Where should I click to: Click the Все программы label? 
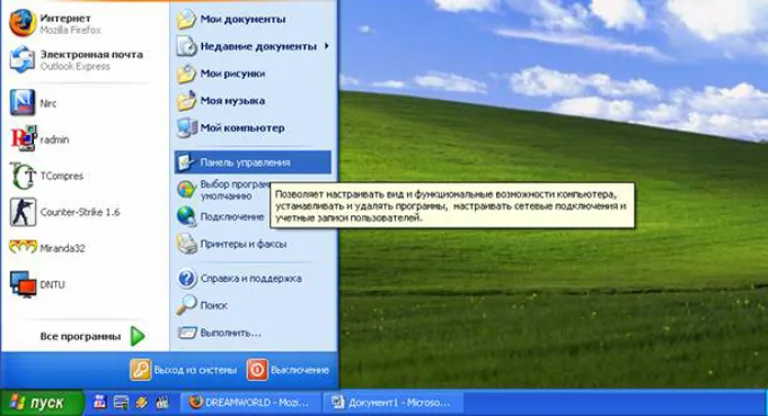(x=80, y=337)
